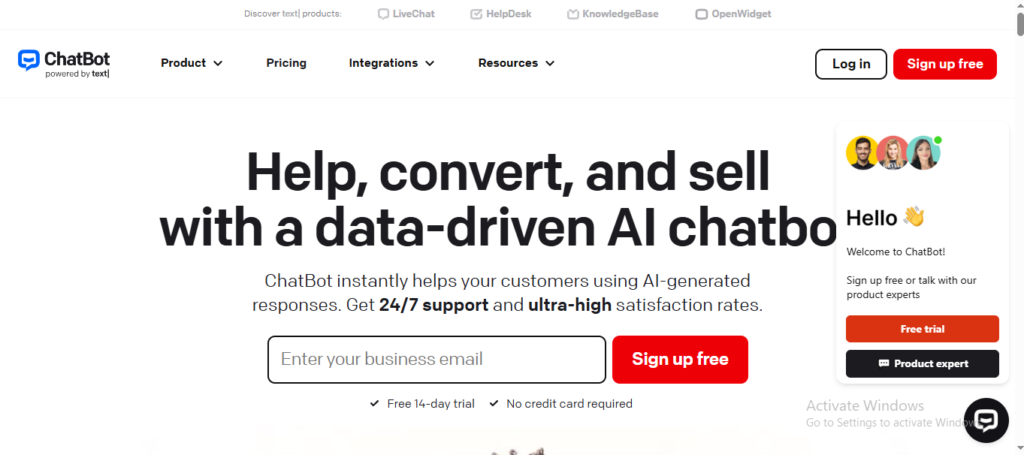Click Sign up free beside email field
This screenshot has width=1024, height=455.
(680, 359)
